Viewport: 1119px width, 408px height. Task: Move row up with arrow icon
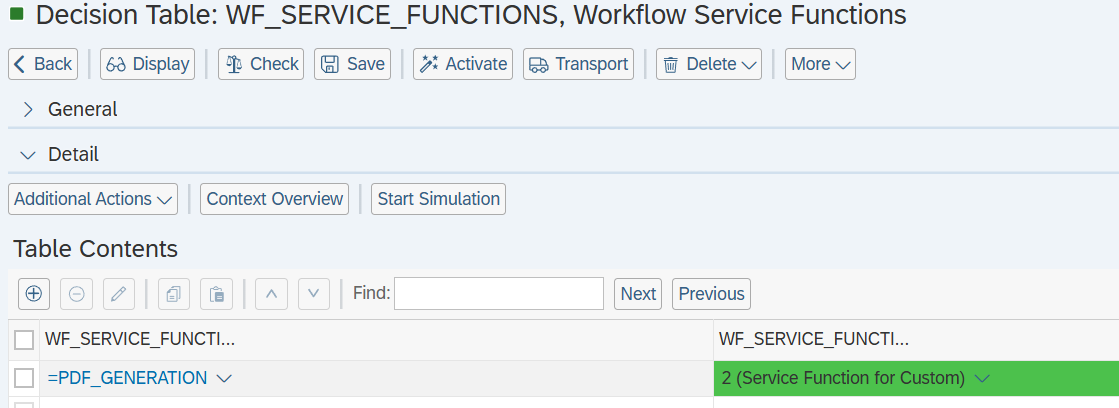click(x=271, y=294)
